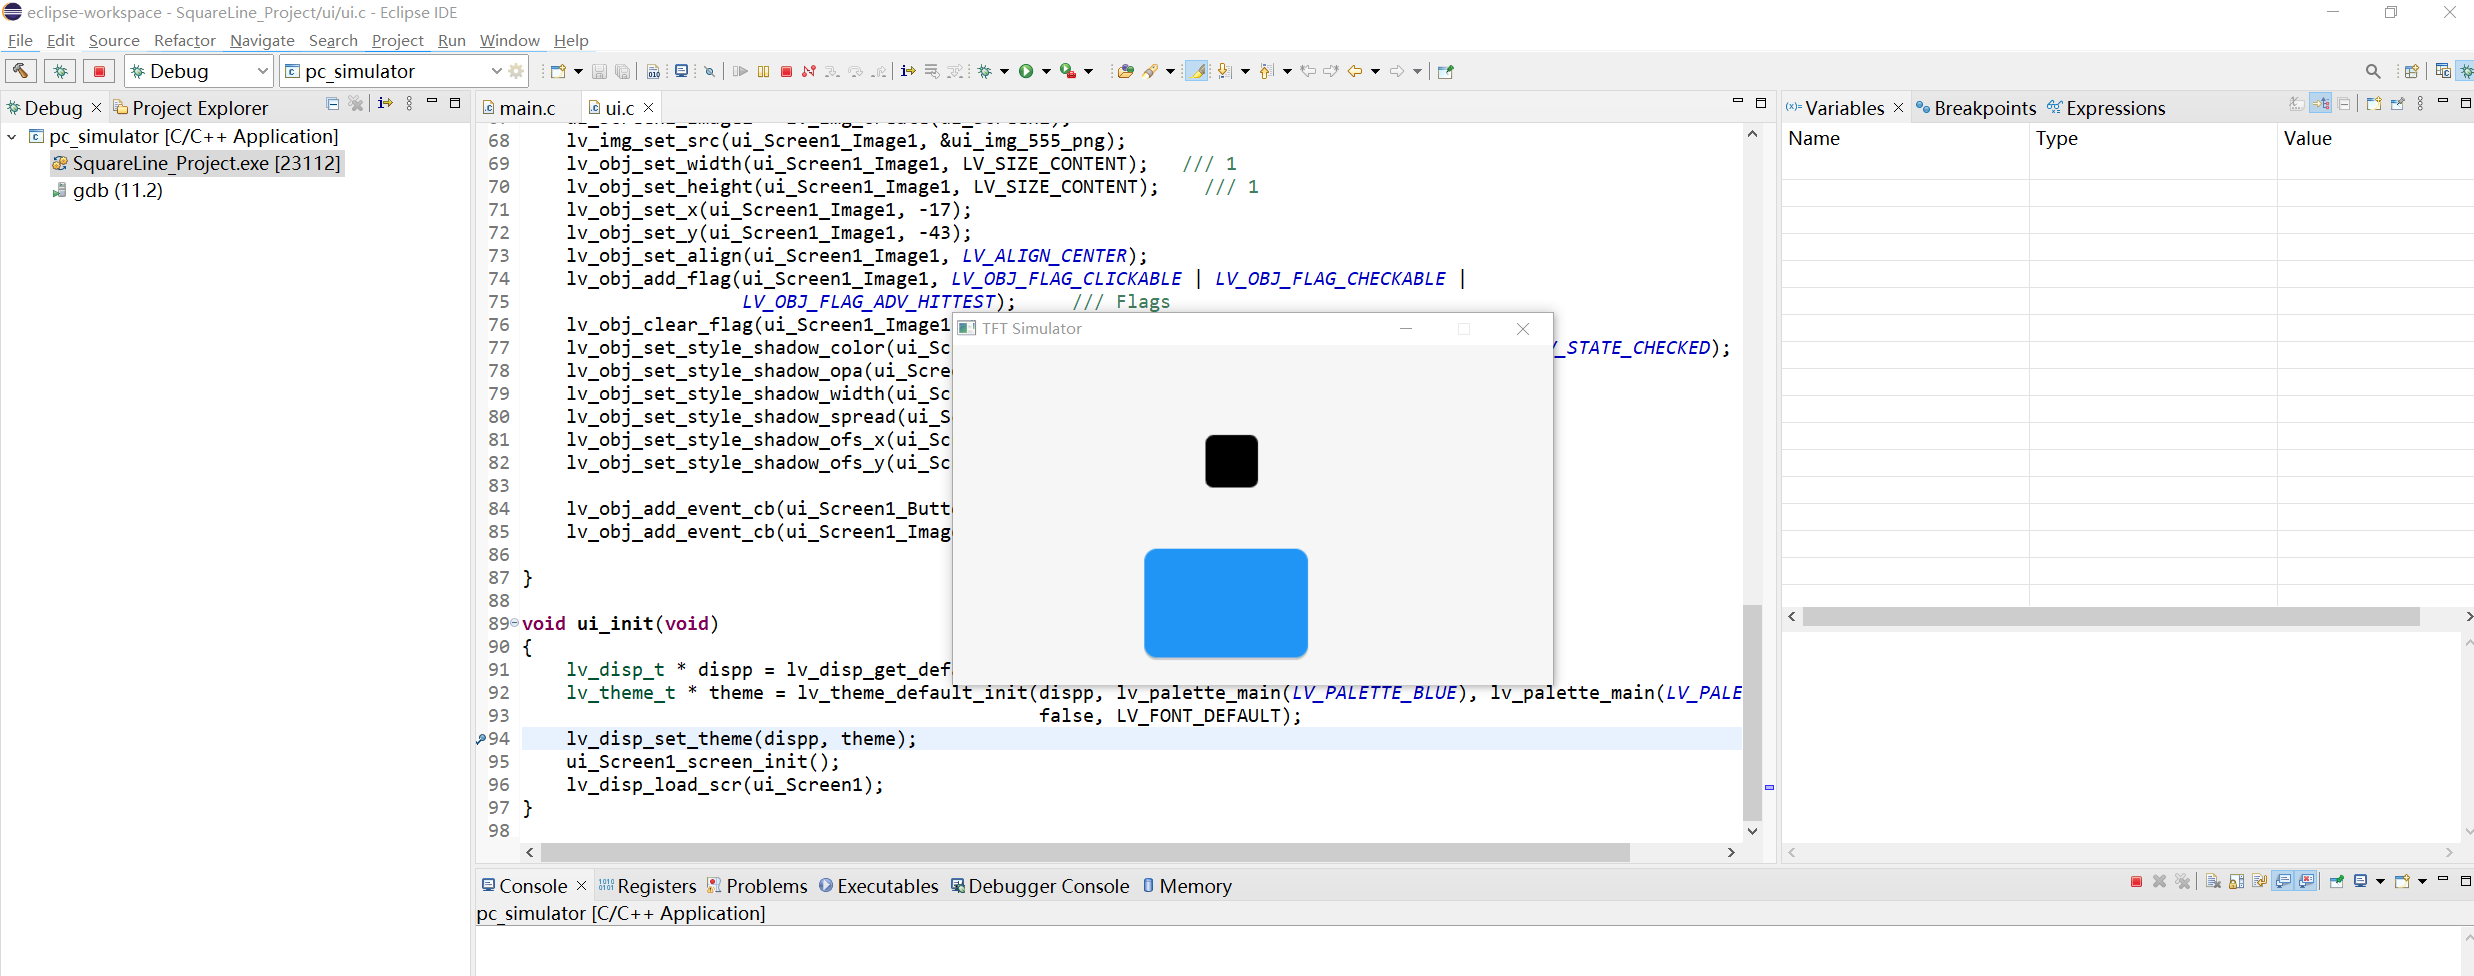Click the blue button in TFT Simulator
Screen dimensions: 2474x976
tap(1226, 603)
